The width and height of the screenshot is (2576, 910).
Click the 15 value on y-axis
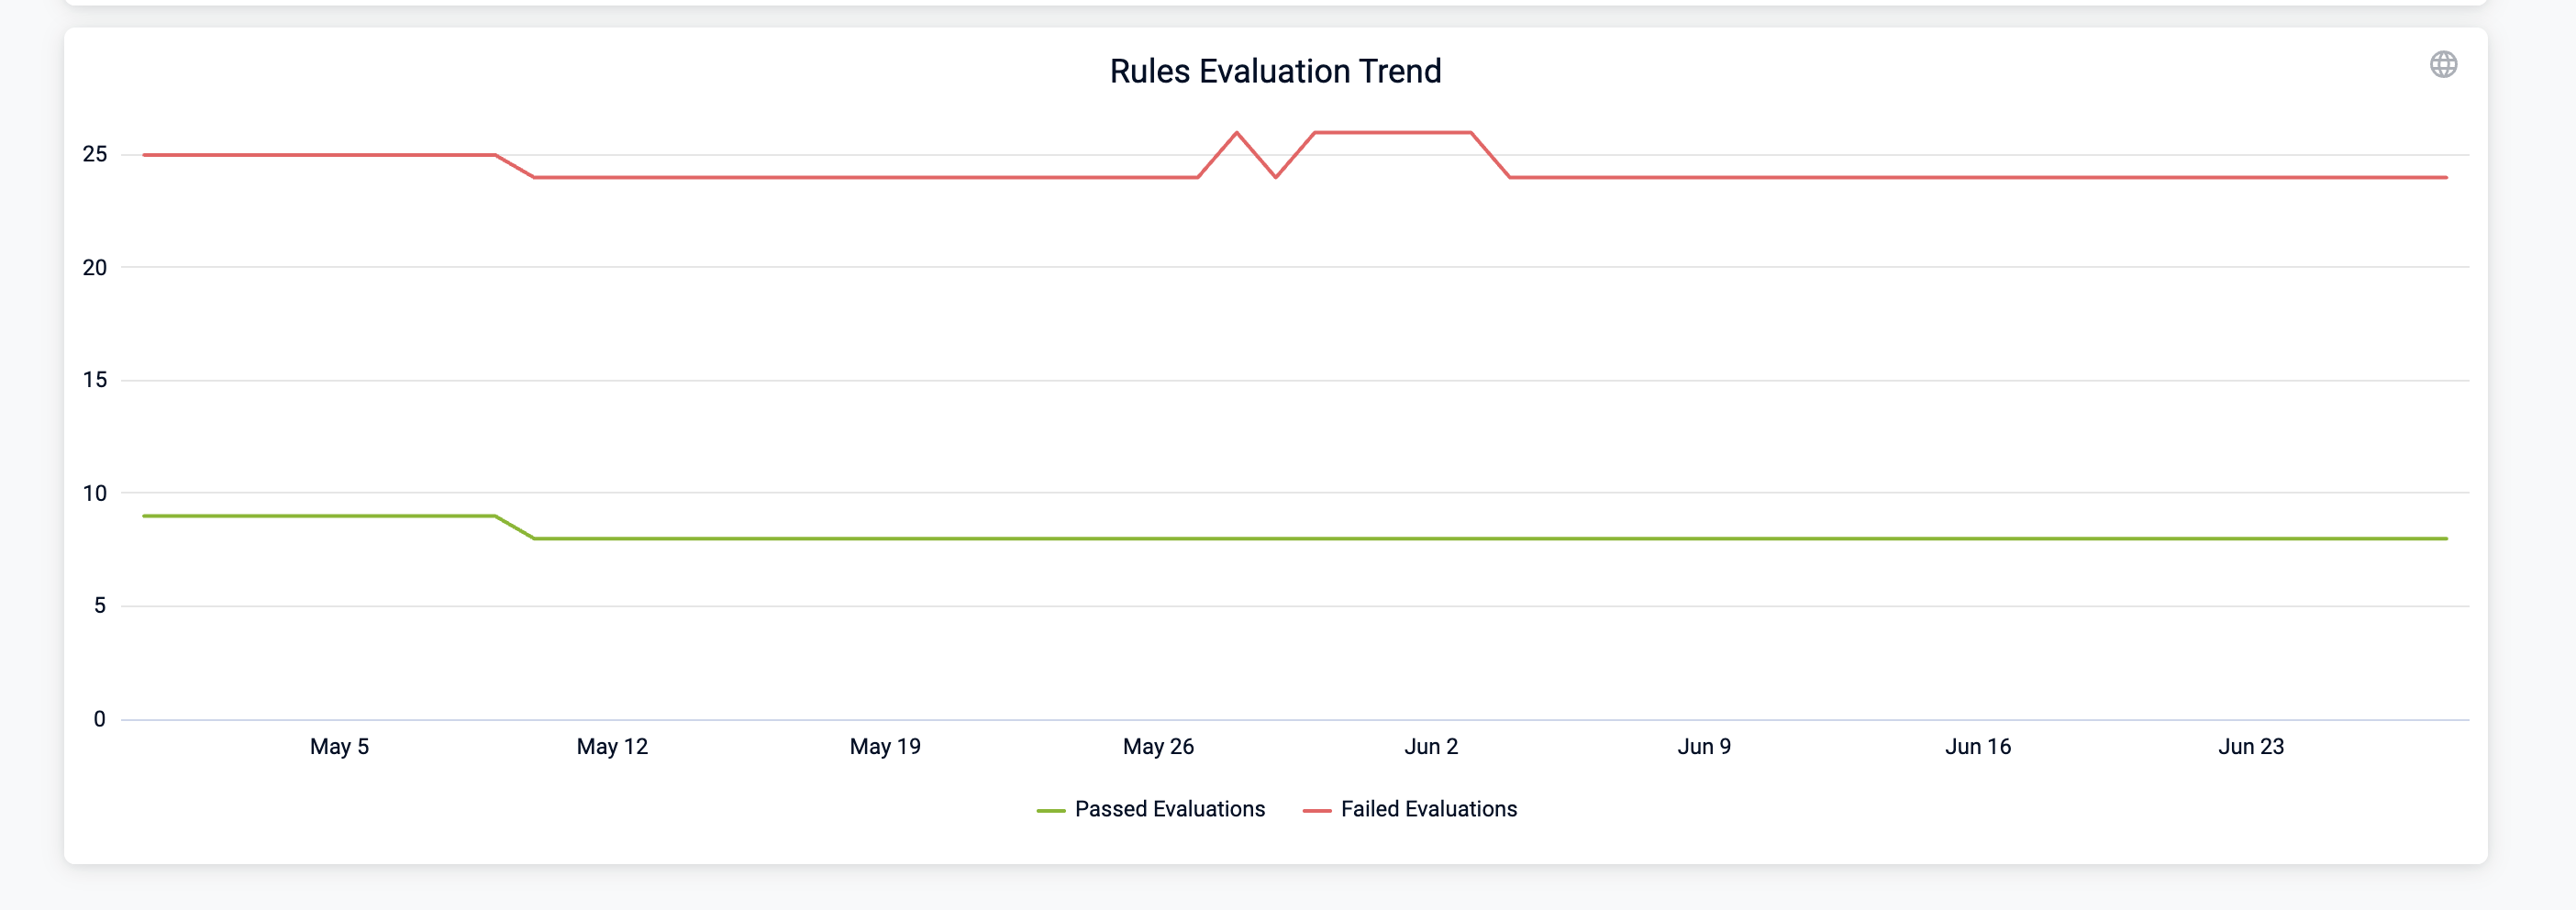pyautogui.click(x=95, y=380)
